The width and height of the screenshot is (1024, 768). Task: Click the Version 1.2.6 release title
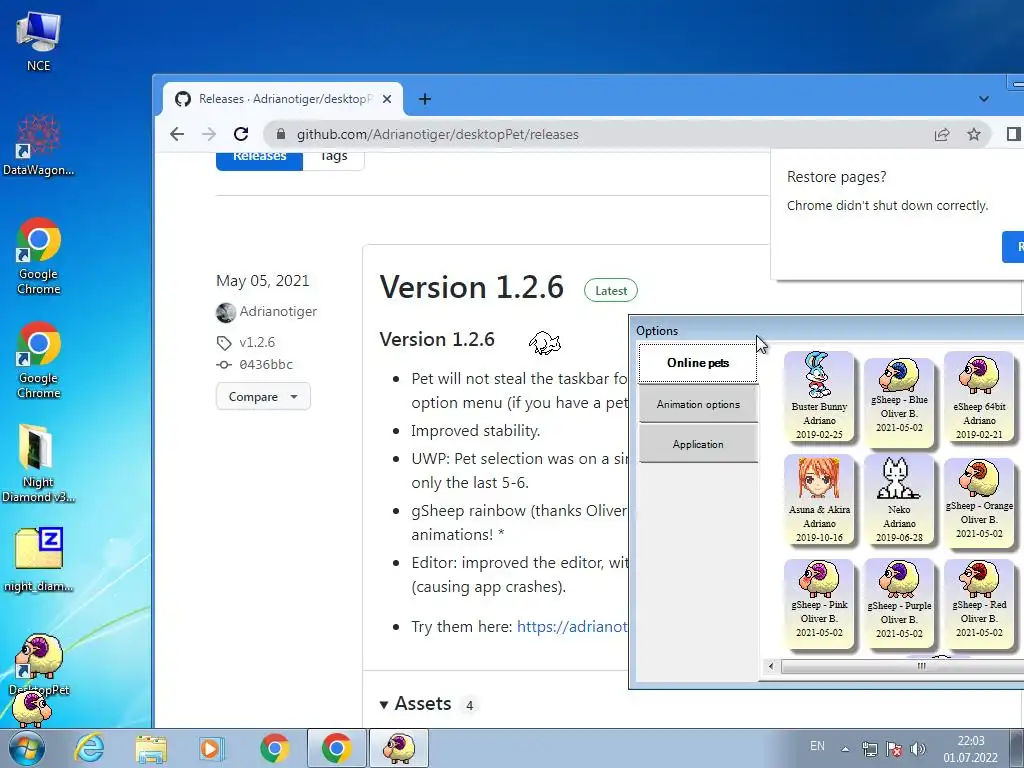click(x=472, y=287)
